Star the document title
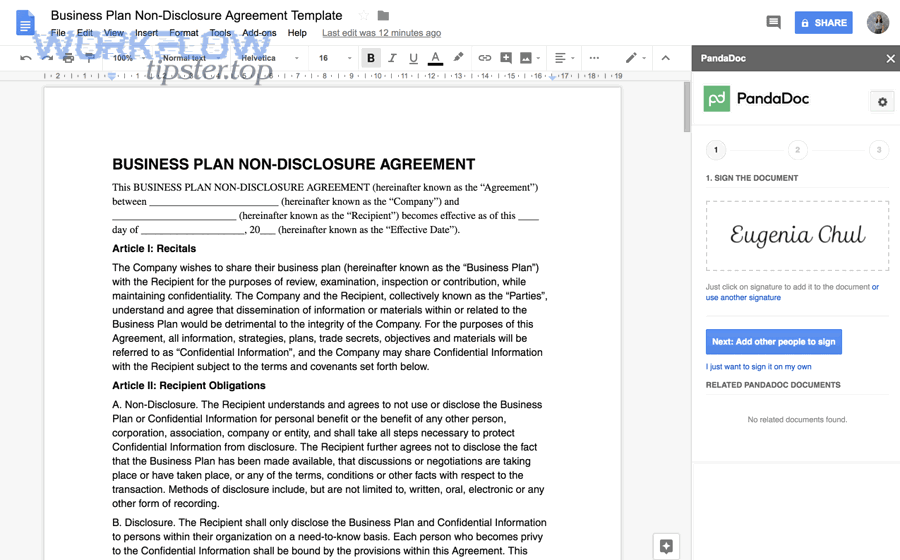 point(363,15)
